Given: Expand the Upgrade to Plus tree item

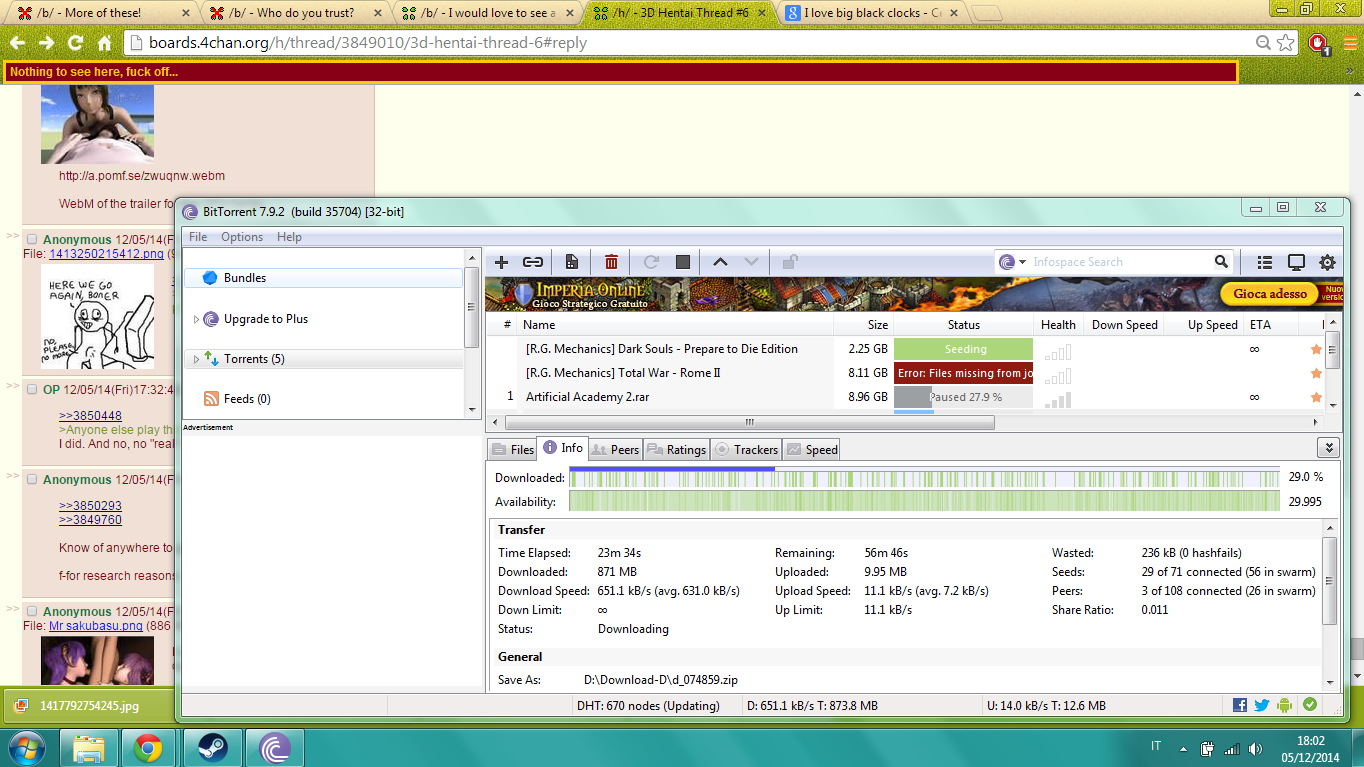Looking at the screenshot, I should click(x=196, y=320).
